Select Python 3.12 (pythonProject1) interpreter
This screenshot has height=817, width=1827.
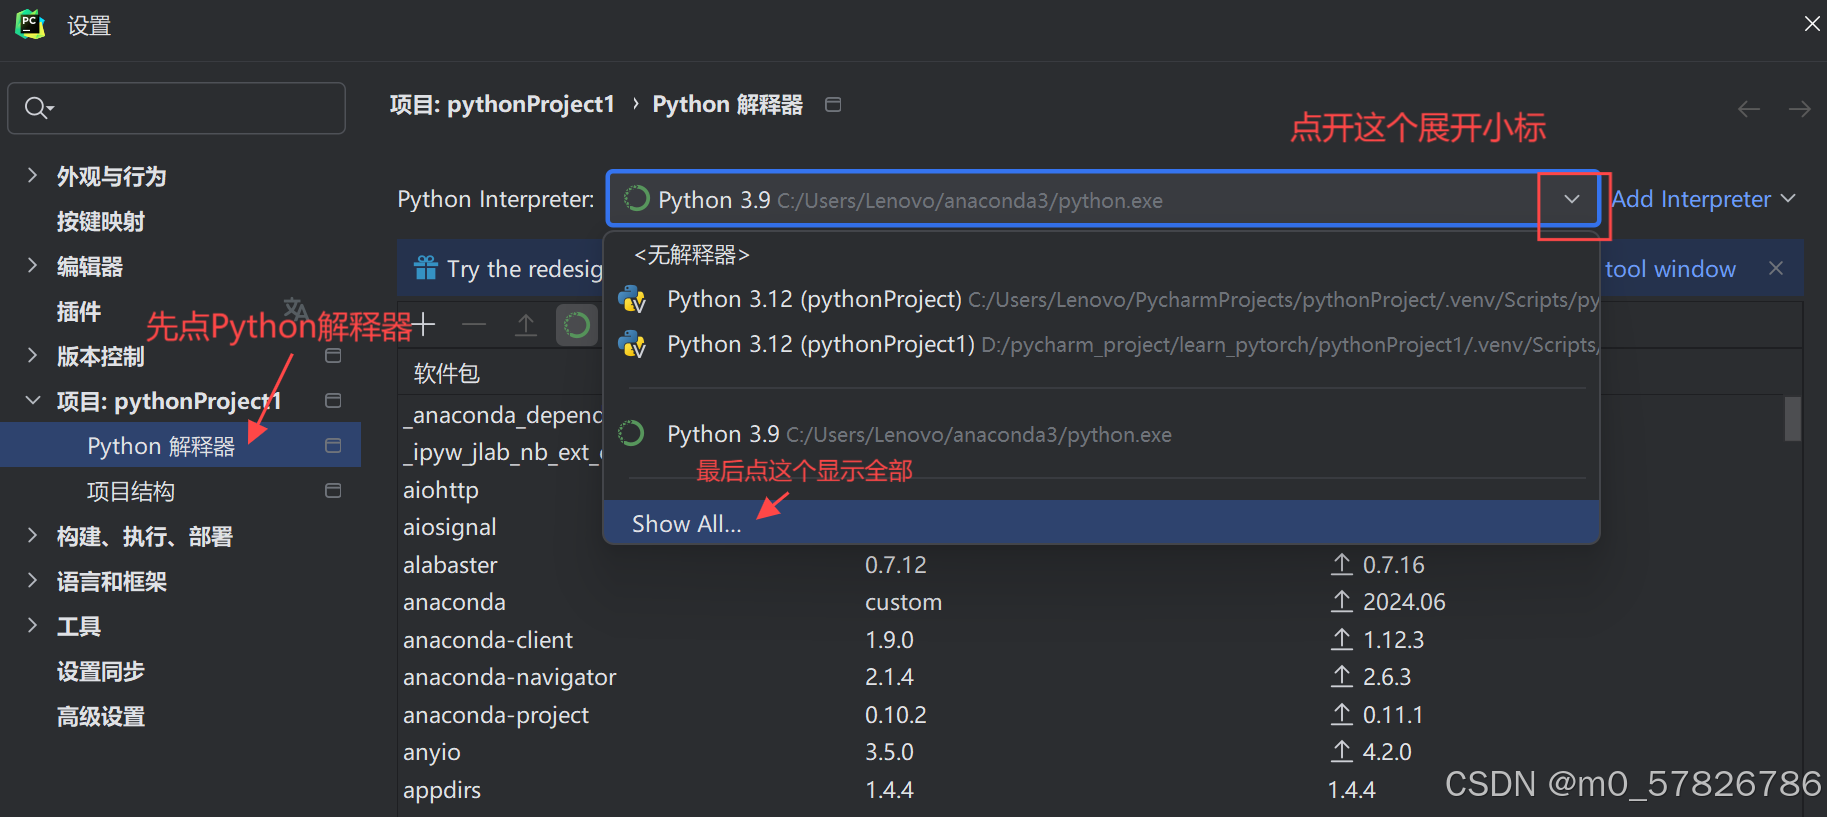1101,344
